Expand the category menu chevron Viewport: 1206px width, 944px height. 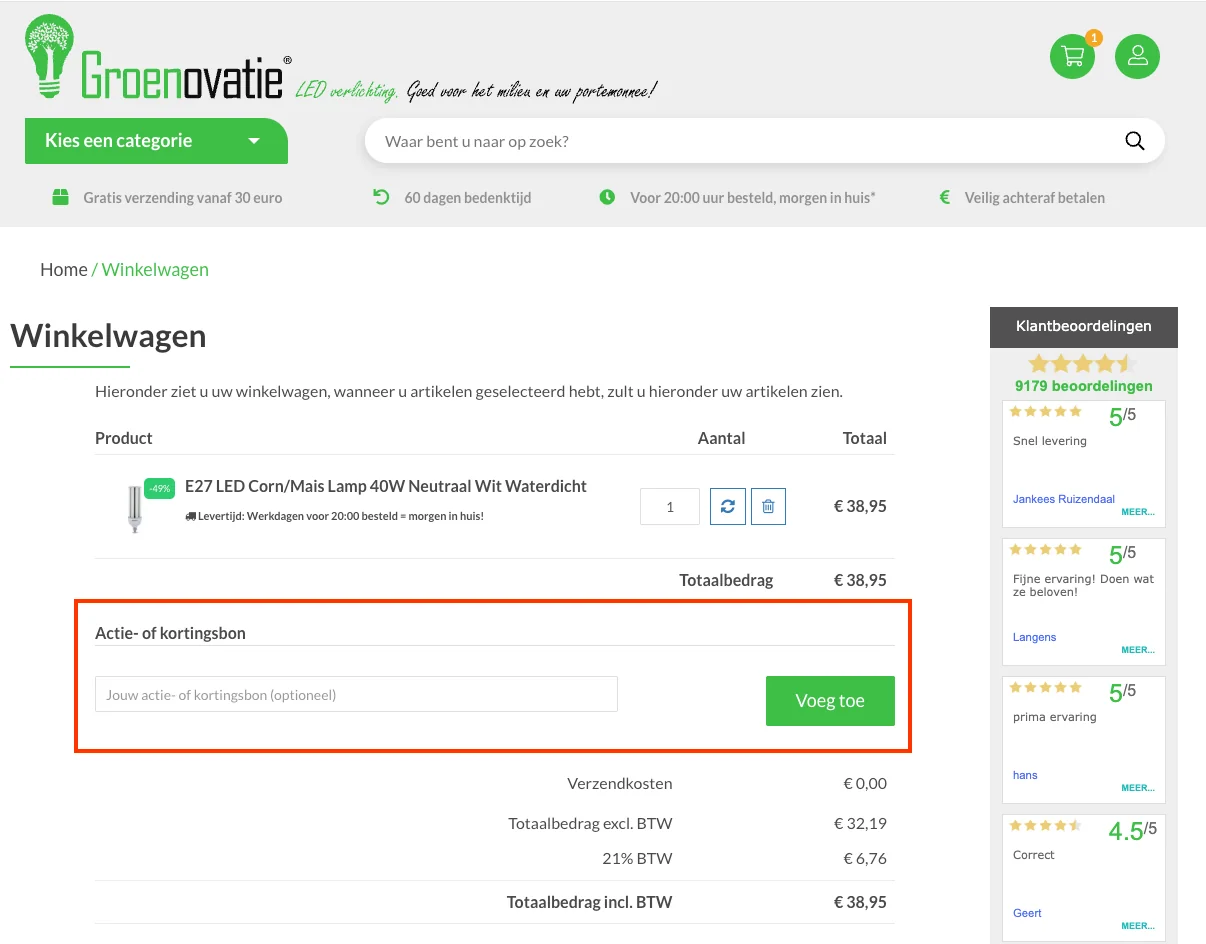click(254, 140)
